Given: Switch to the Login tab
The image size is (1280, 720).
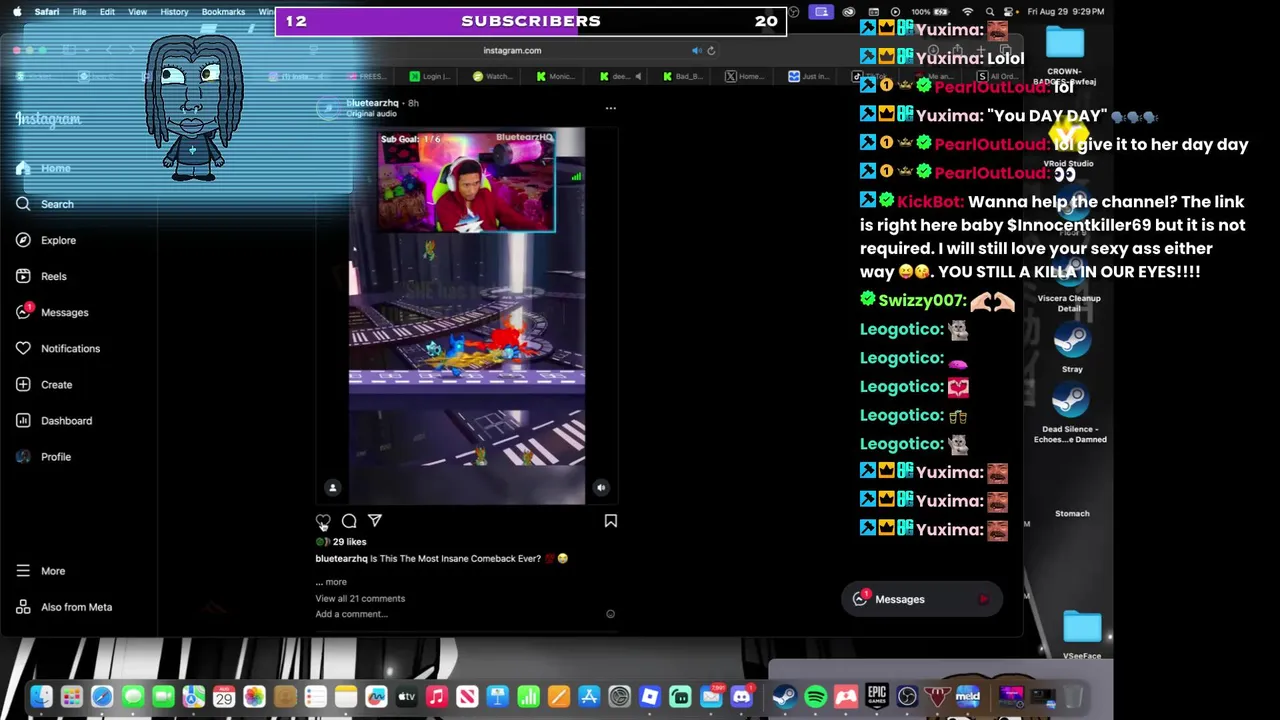Looking at the screenshot, I should (x=430, y=76).
